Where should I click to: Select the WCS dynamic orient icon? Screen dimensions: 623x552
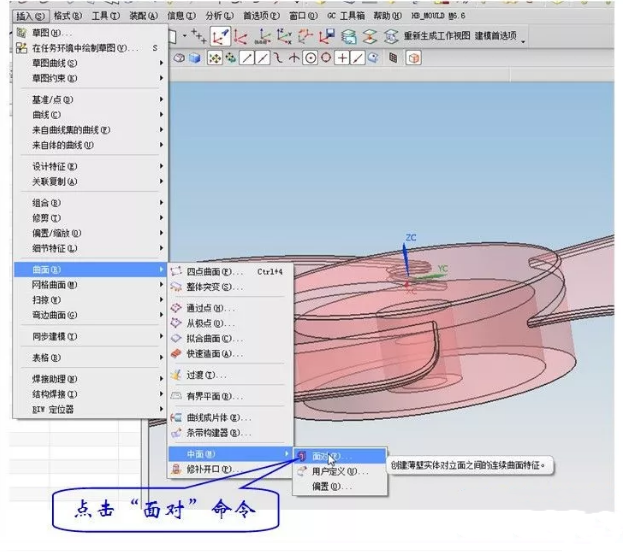tap(220, 36)
